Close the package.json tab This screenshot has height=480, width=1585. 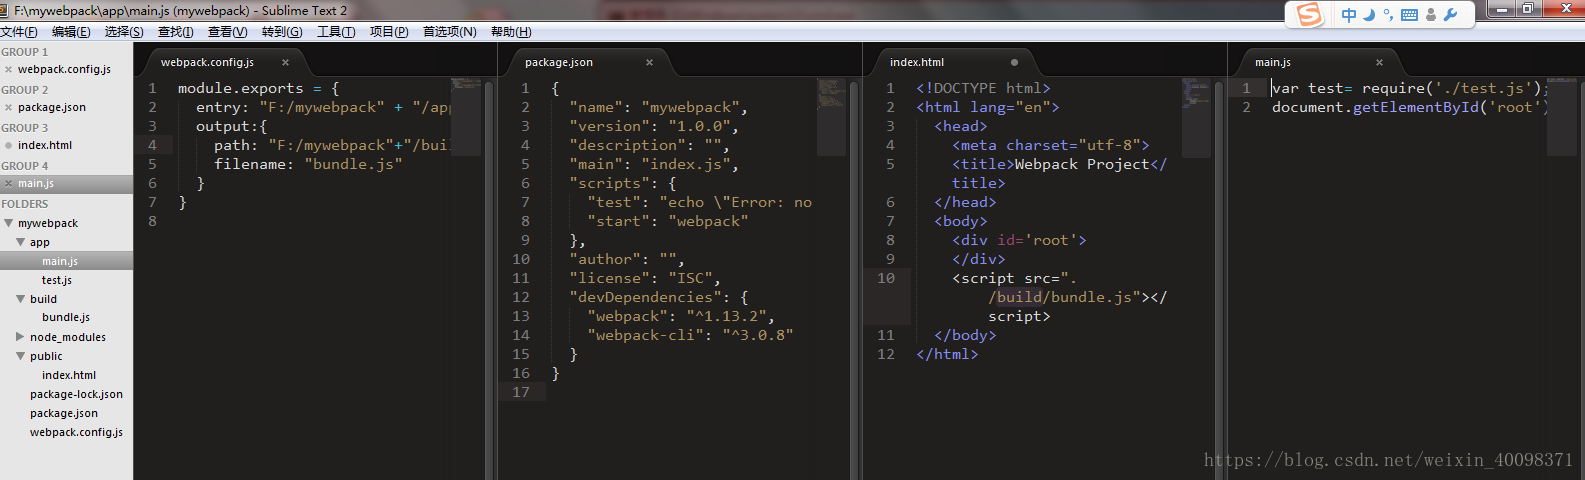pyautogui.click(x=649, y=62)
